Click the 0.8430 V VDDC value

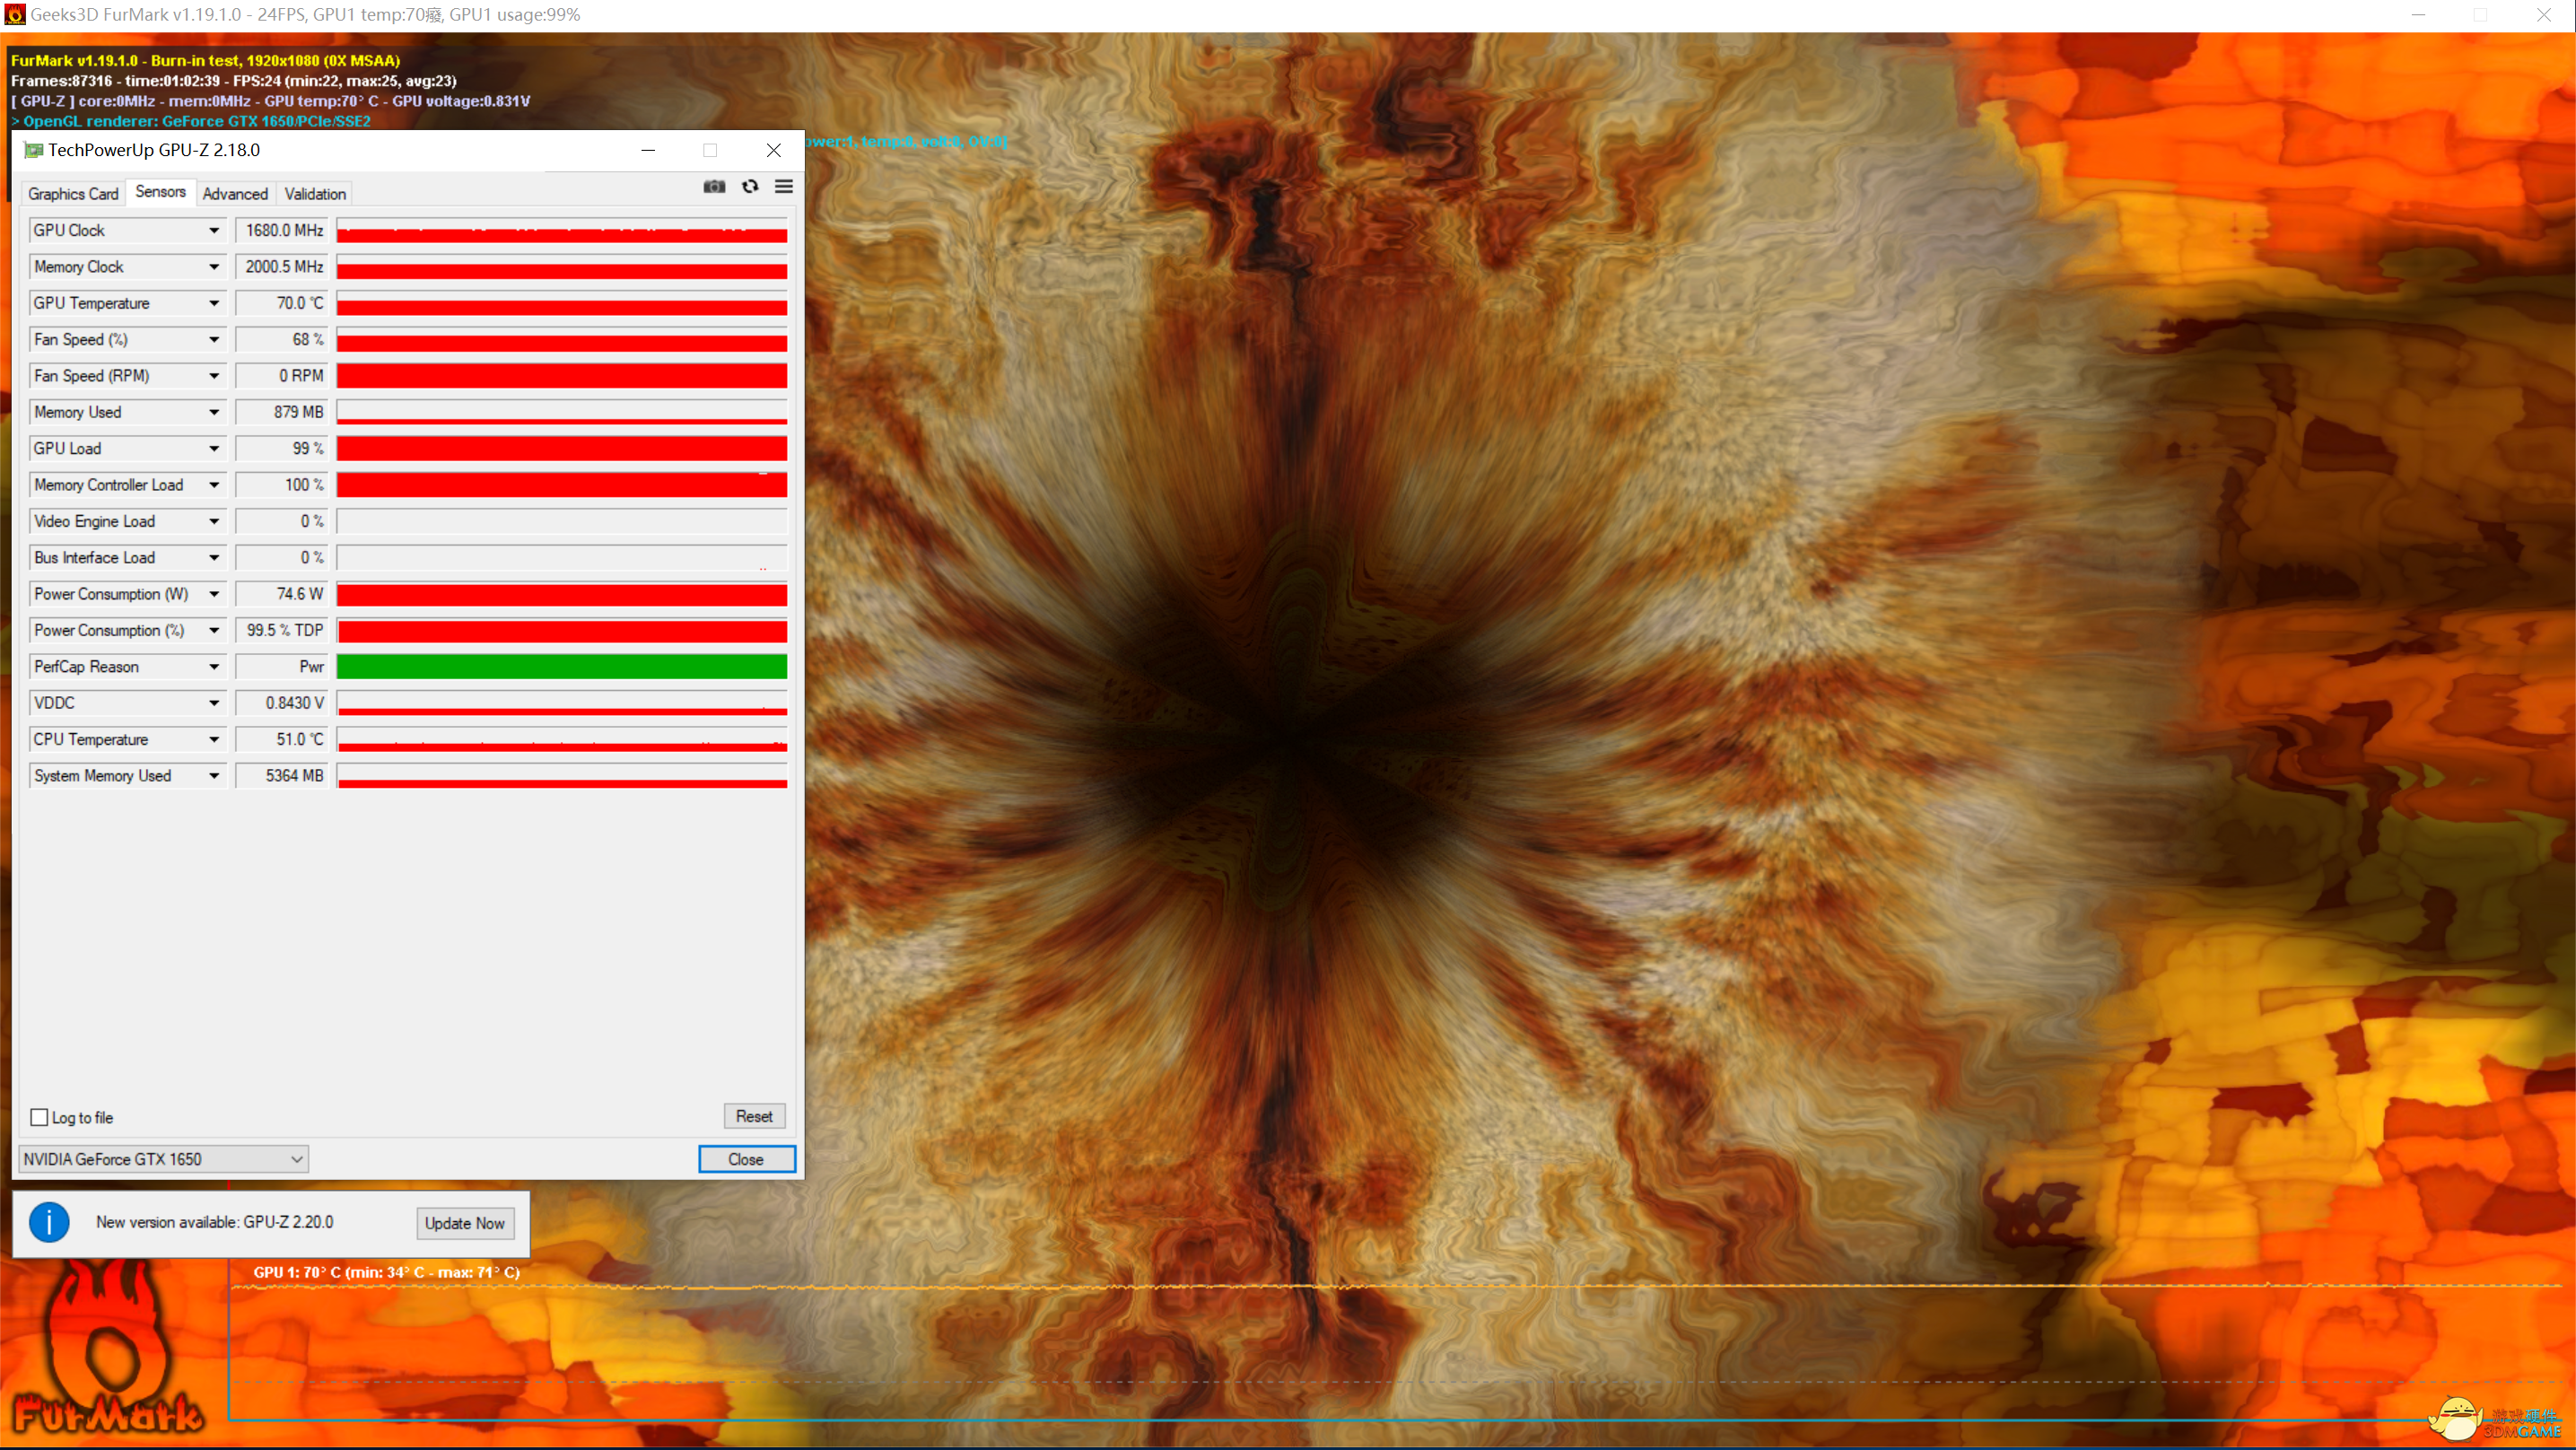click(x=282, y=703)
